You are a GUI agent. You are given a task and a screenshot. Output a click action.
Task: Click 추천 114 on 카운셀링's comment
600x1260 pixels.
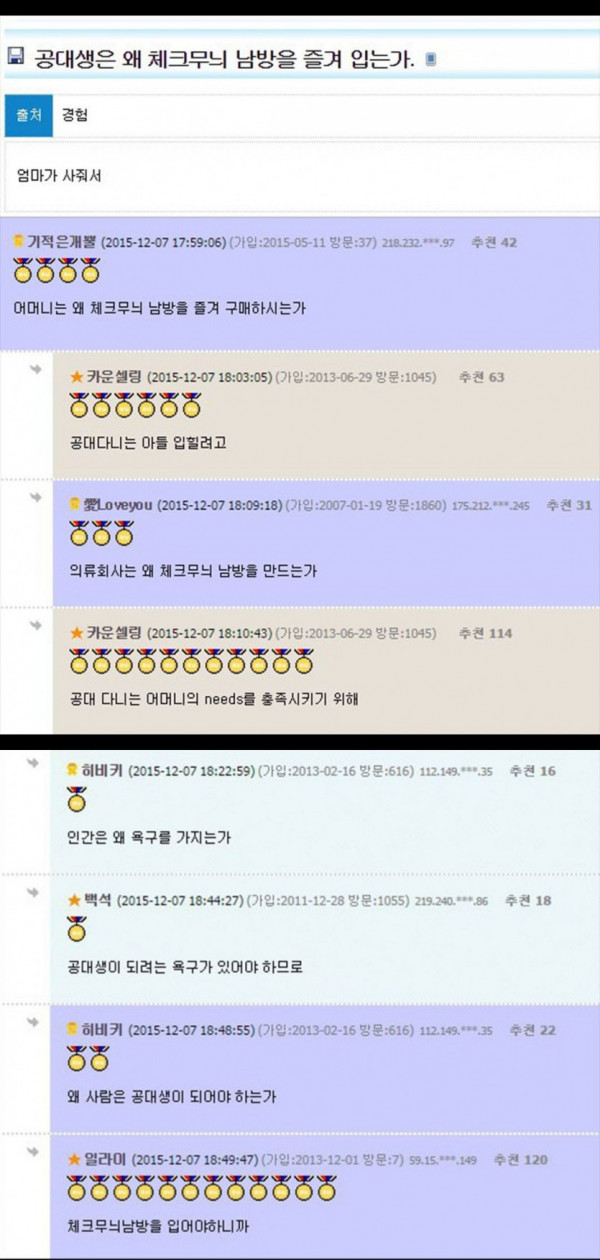(x=485, y=633)
